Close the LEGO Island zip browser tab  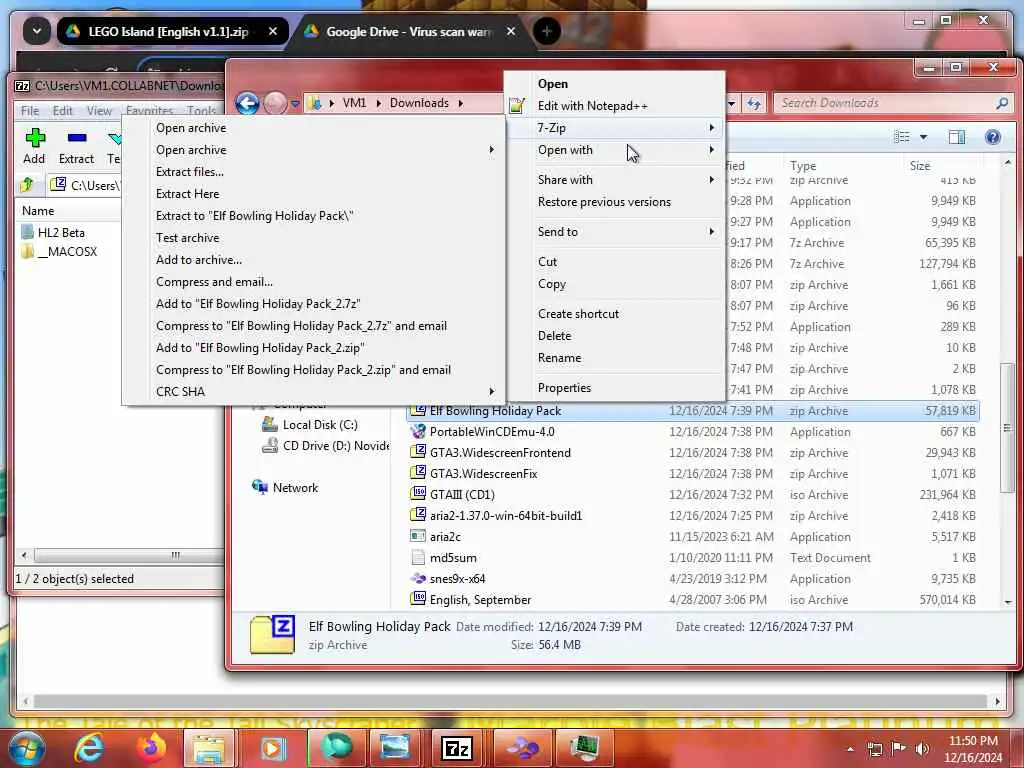click(273, 31)
